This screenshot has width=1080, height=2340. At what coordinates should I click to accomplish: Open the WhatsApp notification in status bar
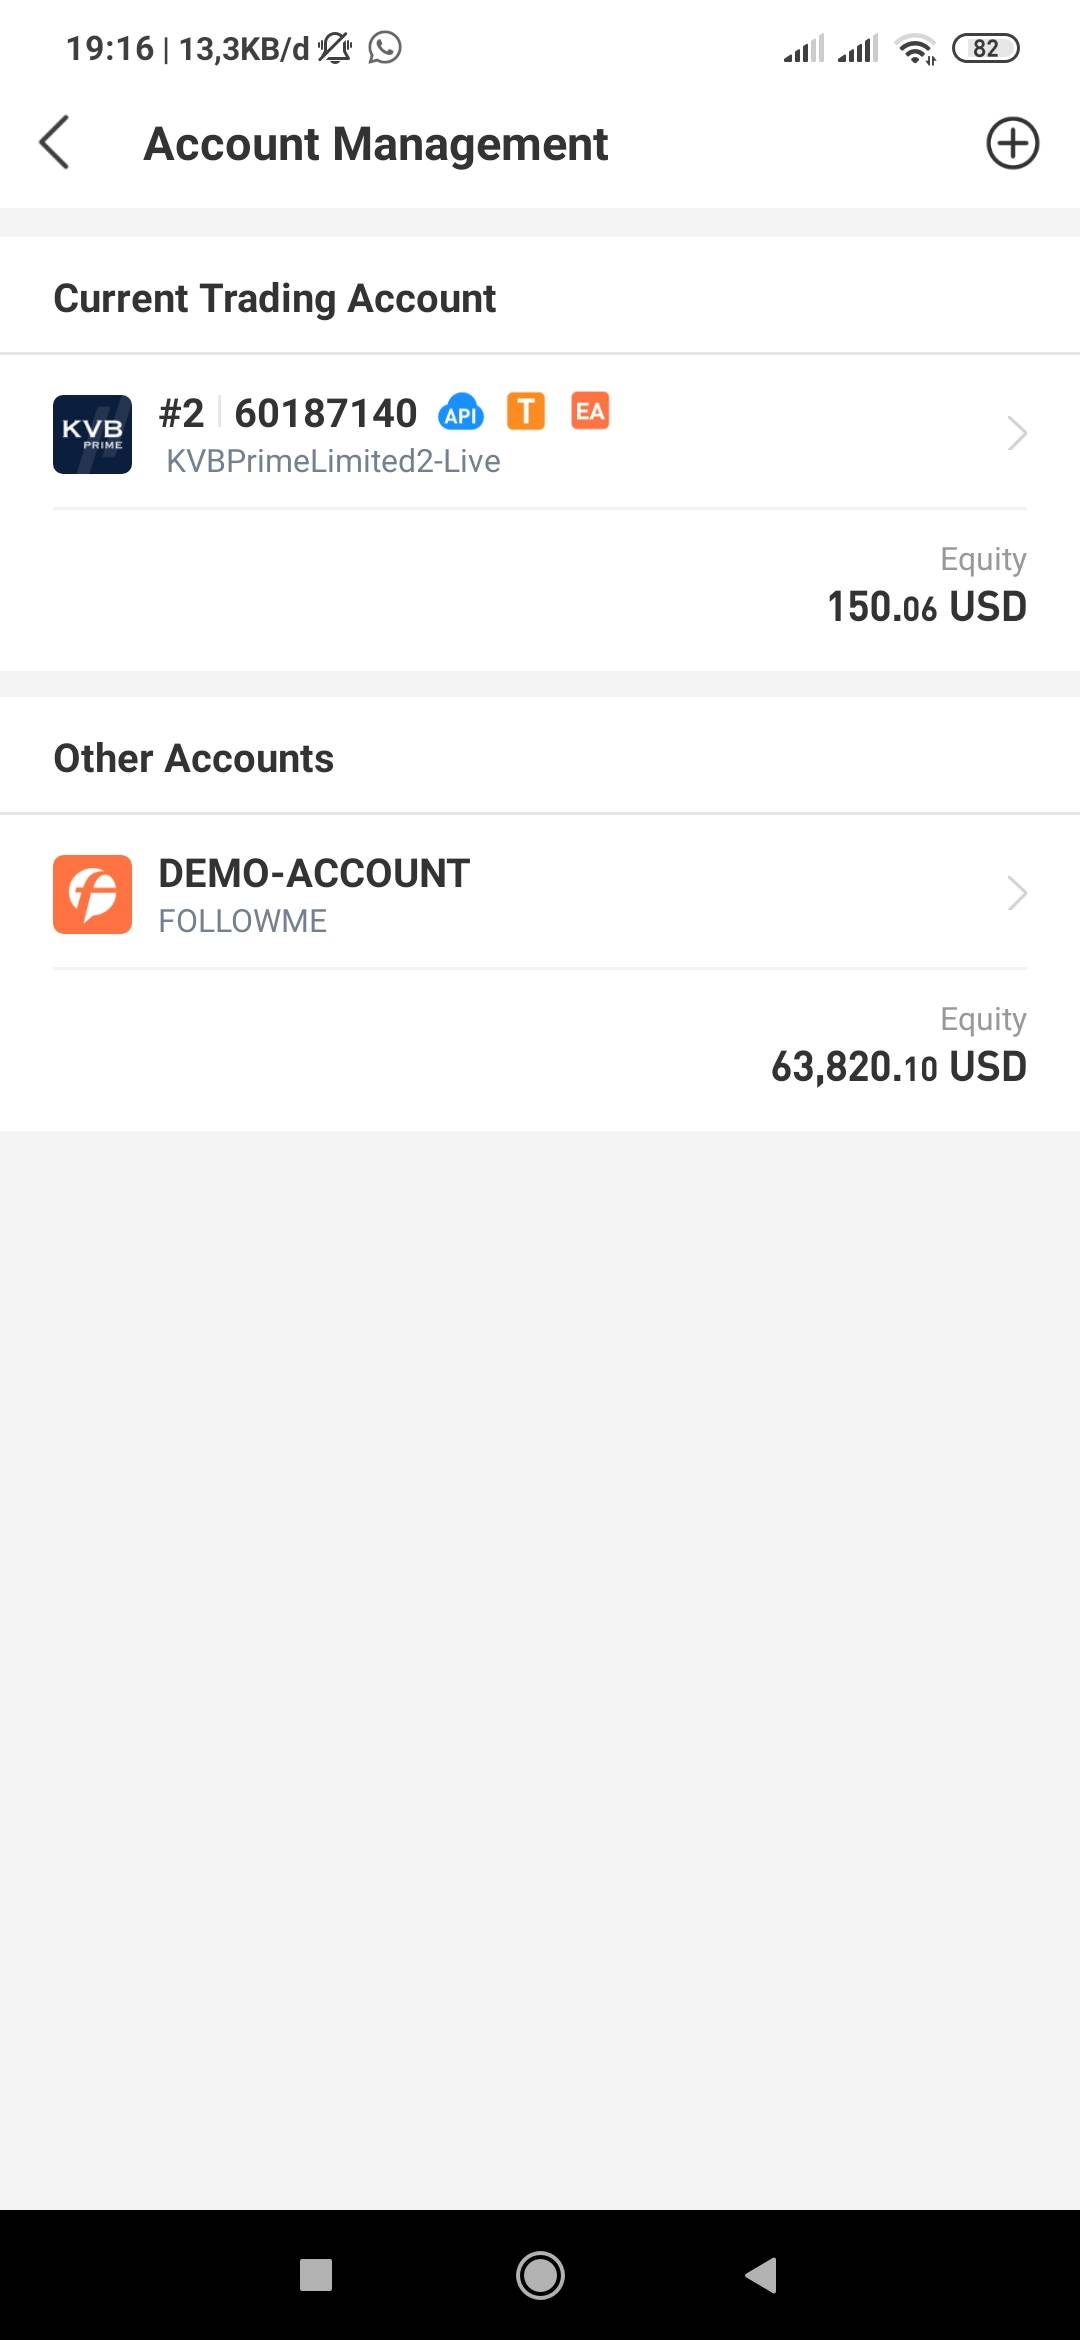tap(385, 47)
